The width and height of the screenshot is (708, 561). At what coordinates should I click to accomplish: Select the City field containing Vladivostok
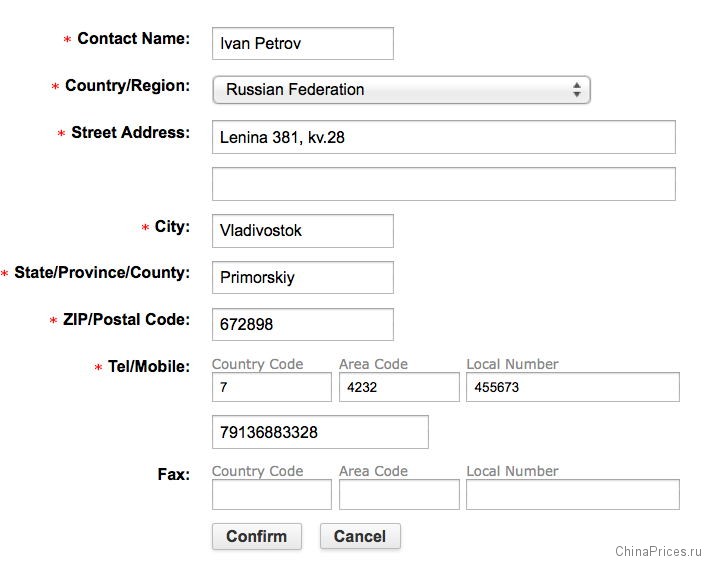[x=302, y=231]
